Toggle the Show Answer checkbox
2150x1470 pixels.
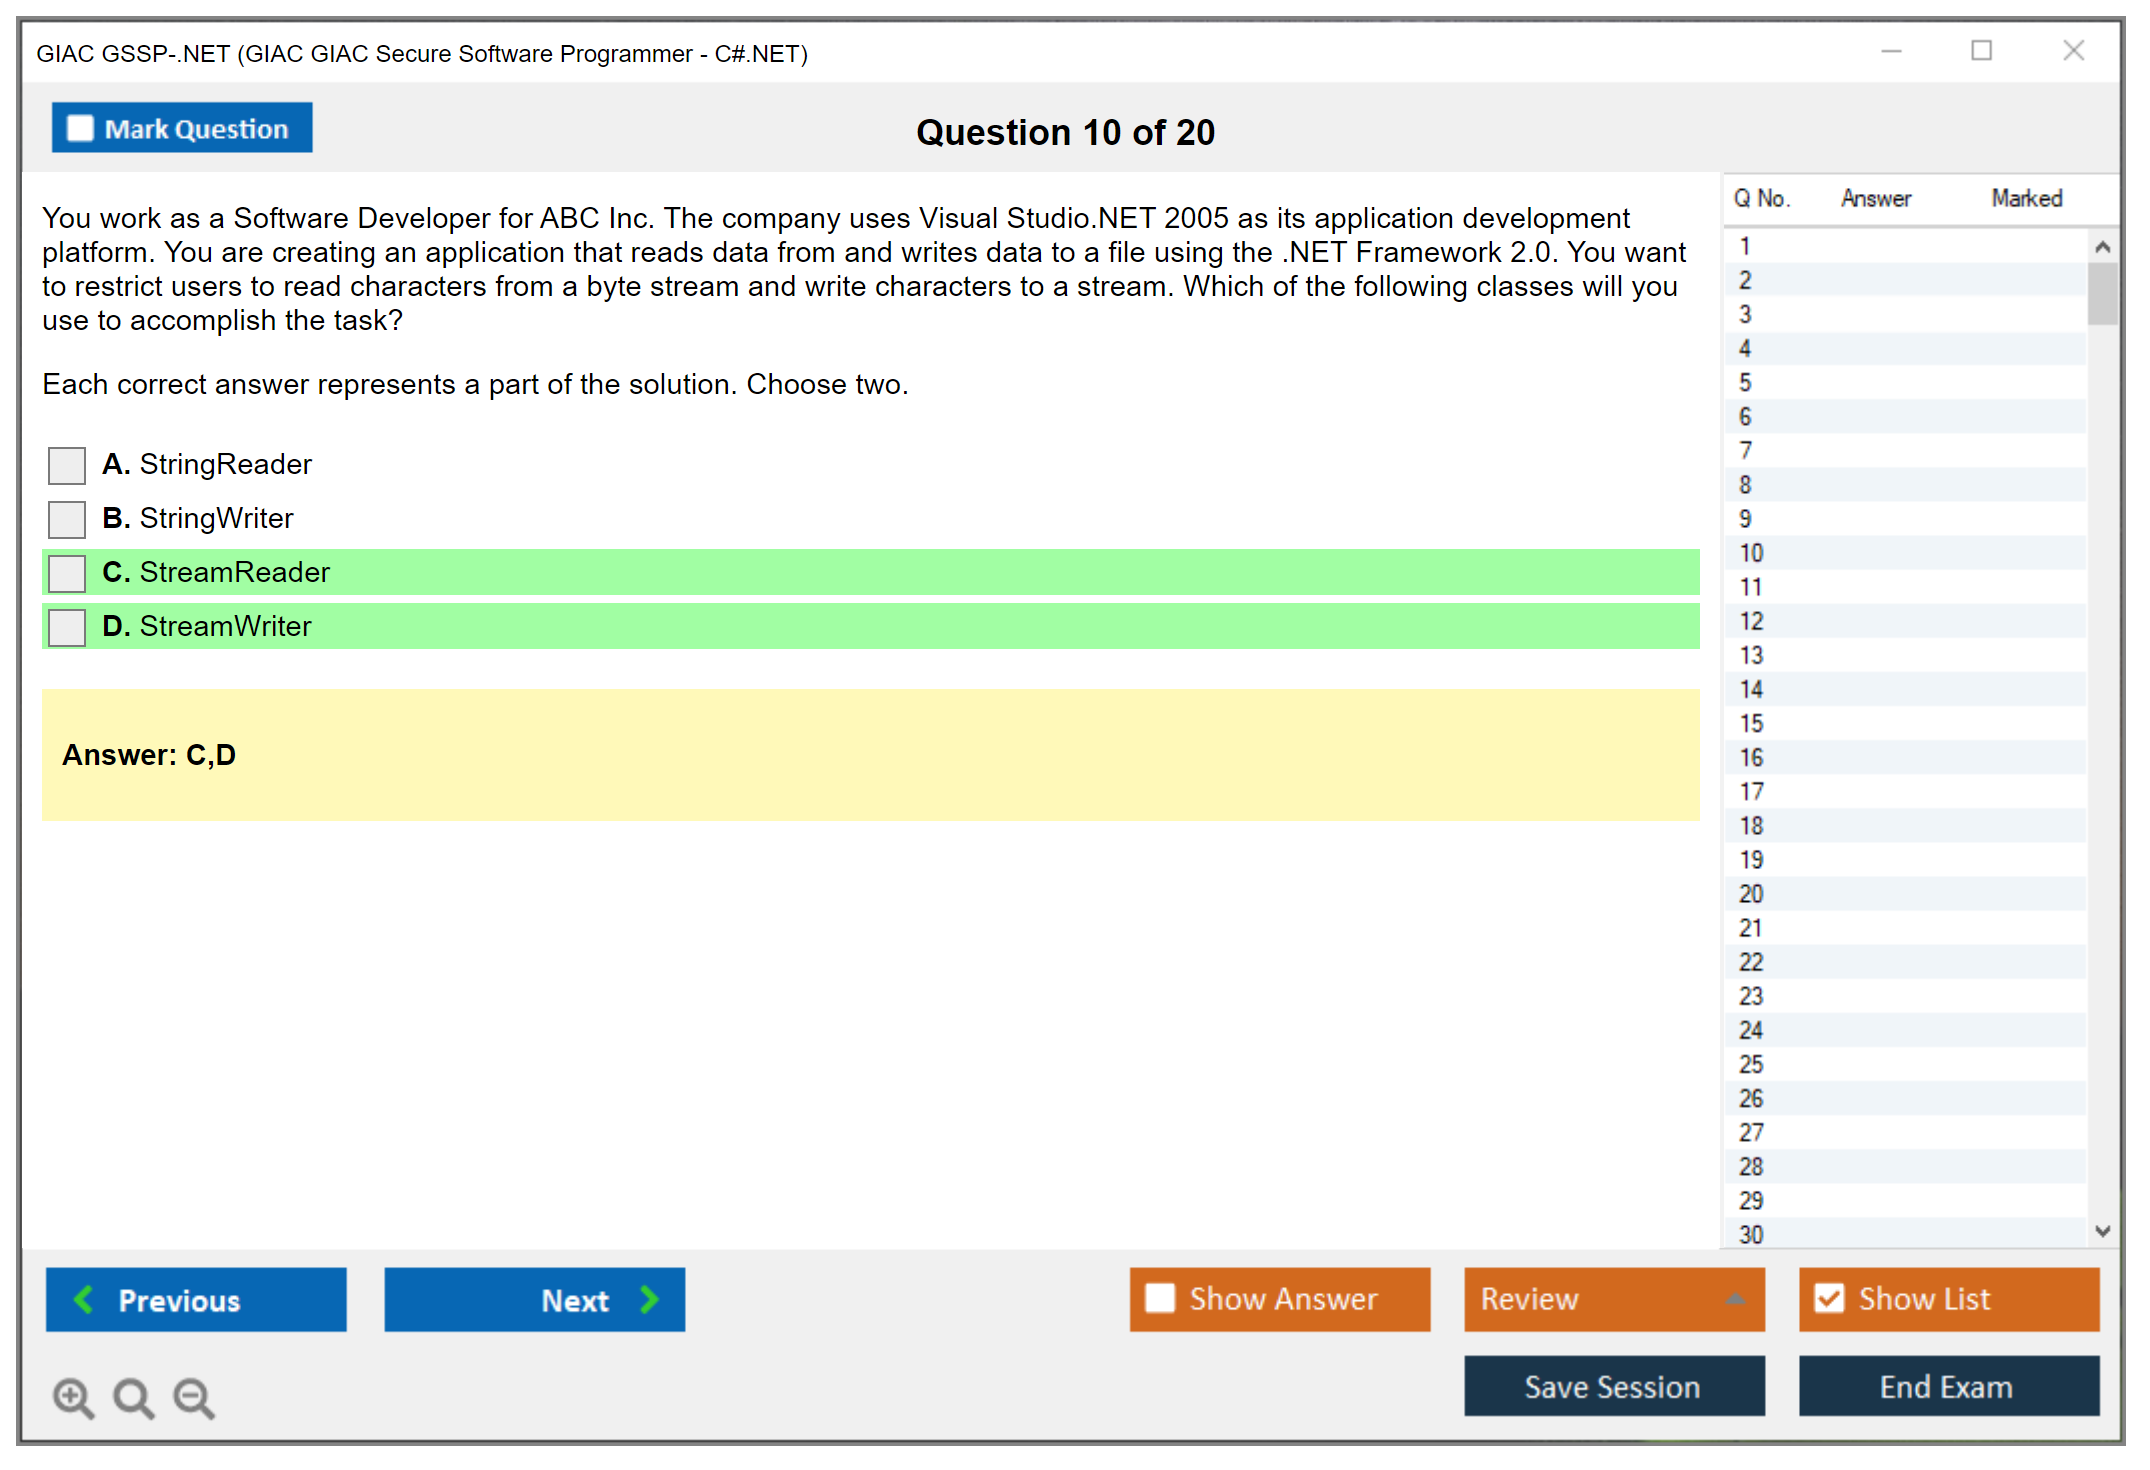(1160, 1298)
